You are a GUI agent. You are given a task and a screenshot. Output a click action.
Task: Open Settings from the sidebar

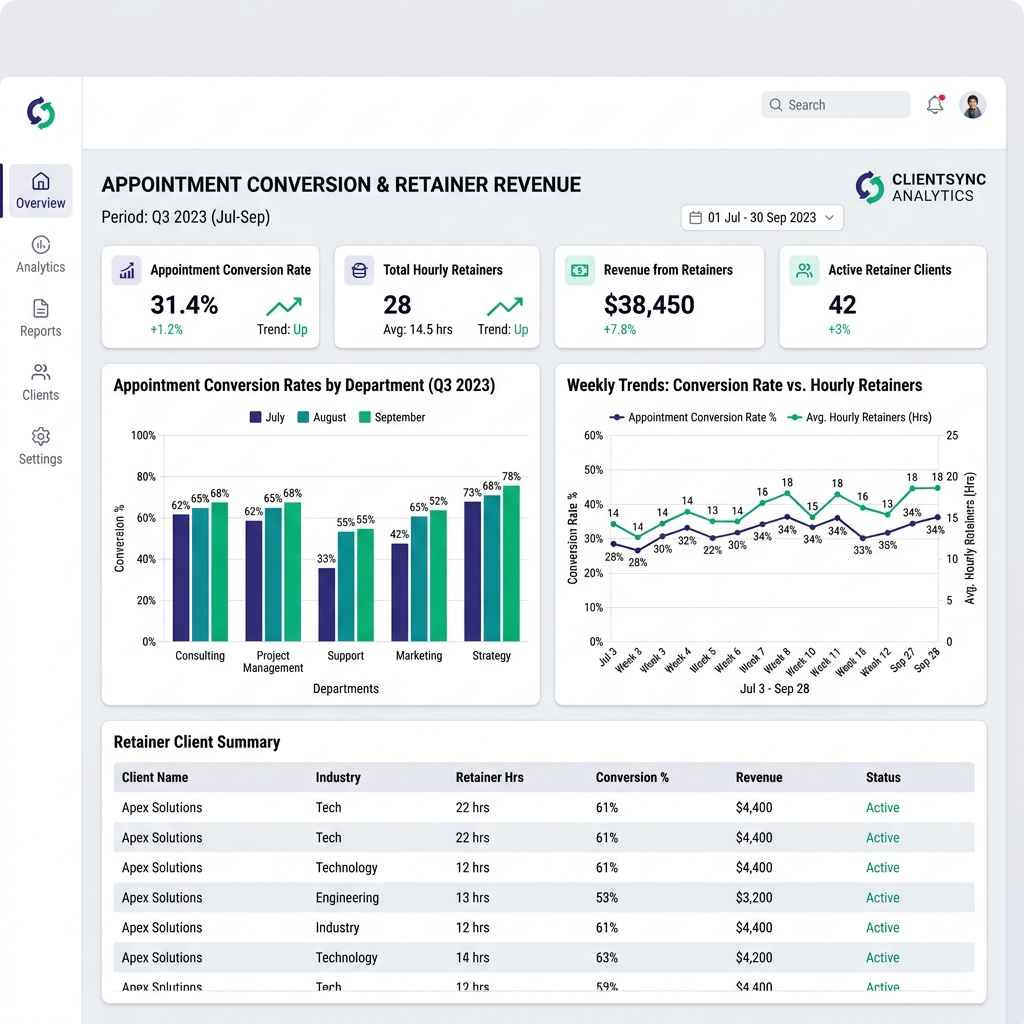point(40,447)
